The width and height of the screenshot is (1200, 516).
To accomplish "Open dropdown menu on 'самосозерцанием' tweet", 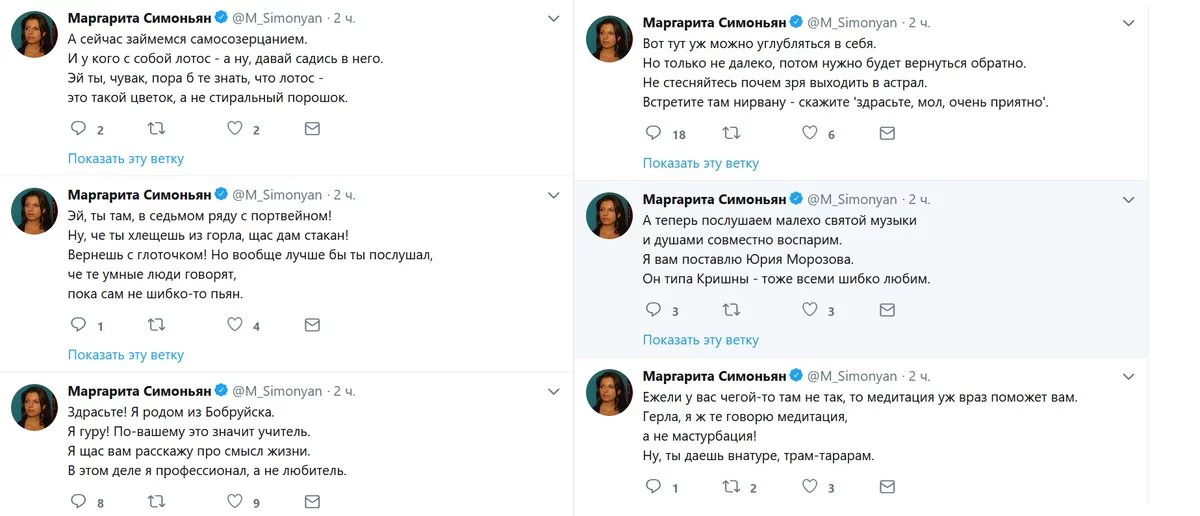I will (554, 19).
